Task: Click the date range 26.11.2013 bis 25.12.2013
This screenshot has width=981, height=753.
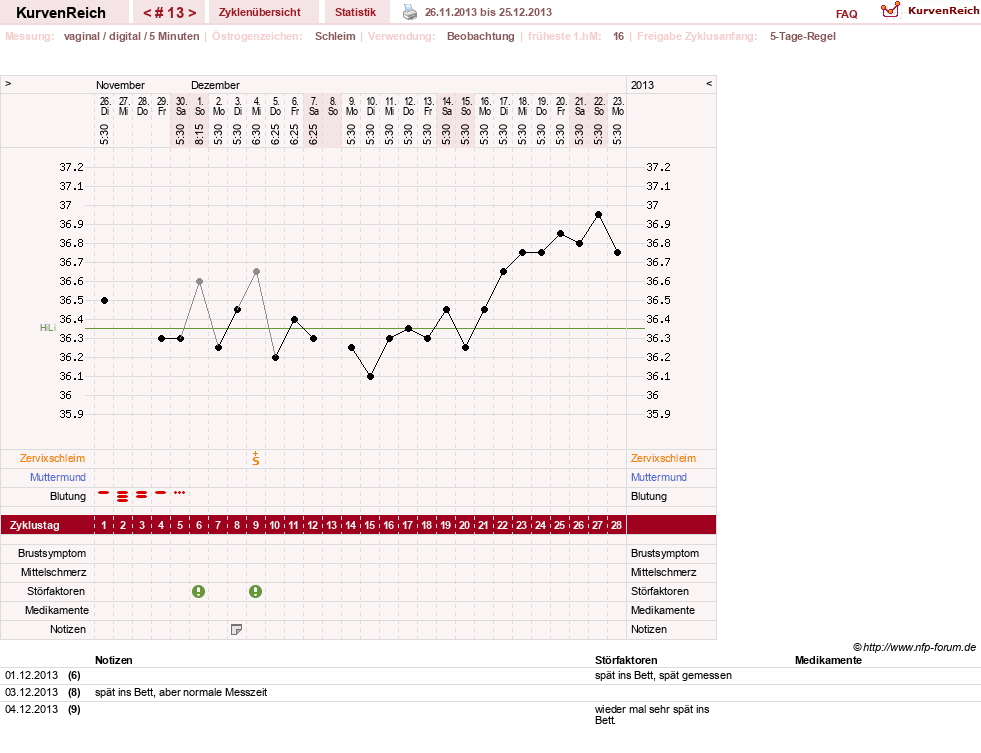Action: click(489, 12)
